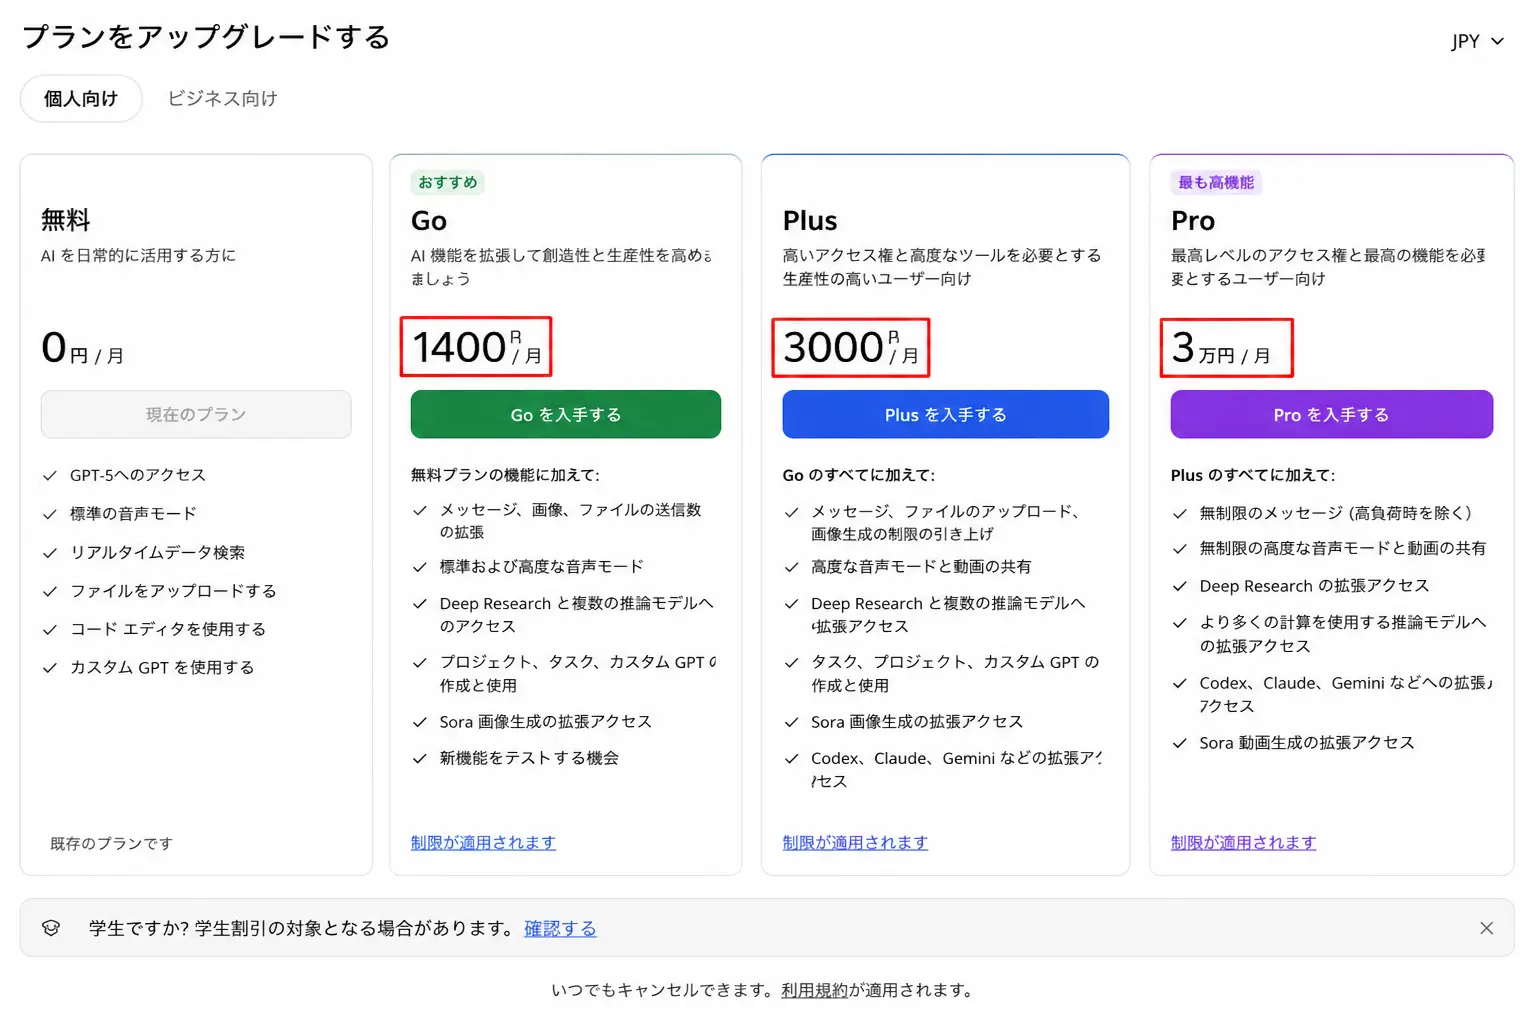The image size is (1536, 1024).
Task: Click checkmark beside 無制限の高度な音声モードと動画の共有
Action: point(1180,549)
